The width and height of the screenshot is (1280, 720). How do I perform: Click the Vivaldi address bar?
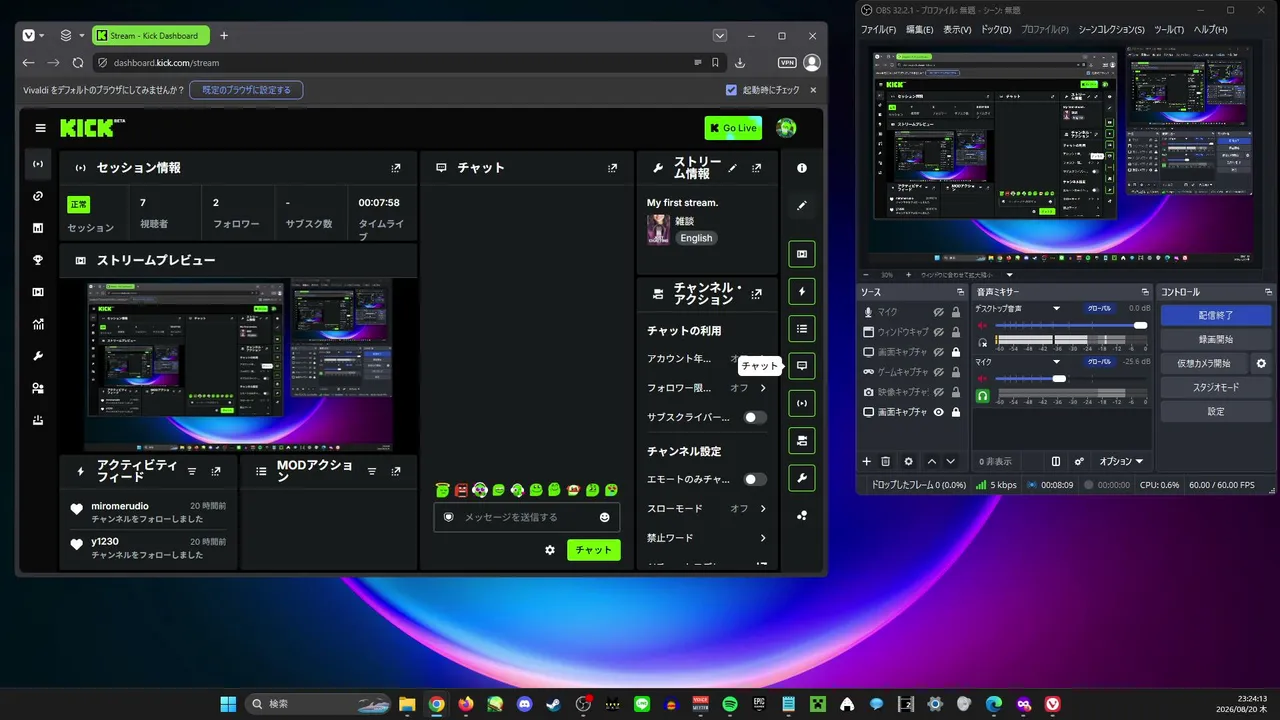click(408, 62)
